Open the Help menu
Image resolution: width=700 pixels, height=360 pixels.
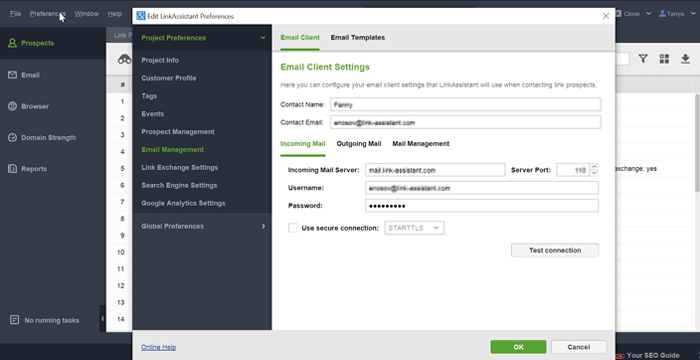click(114, 14)
